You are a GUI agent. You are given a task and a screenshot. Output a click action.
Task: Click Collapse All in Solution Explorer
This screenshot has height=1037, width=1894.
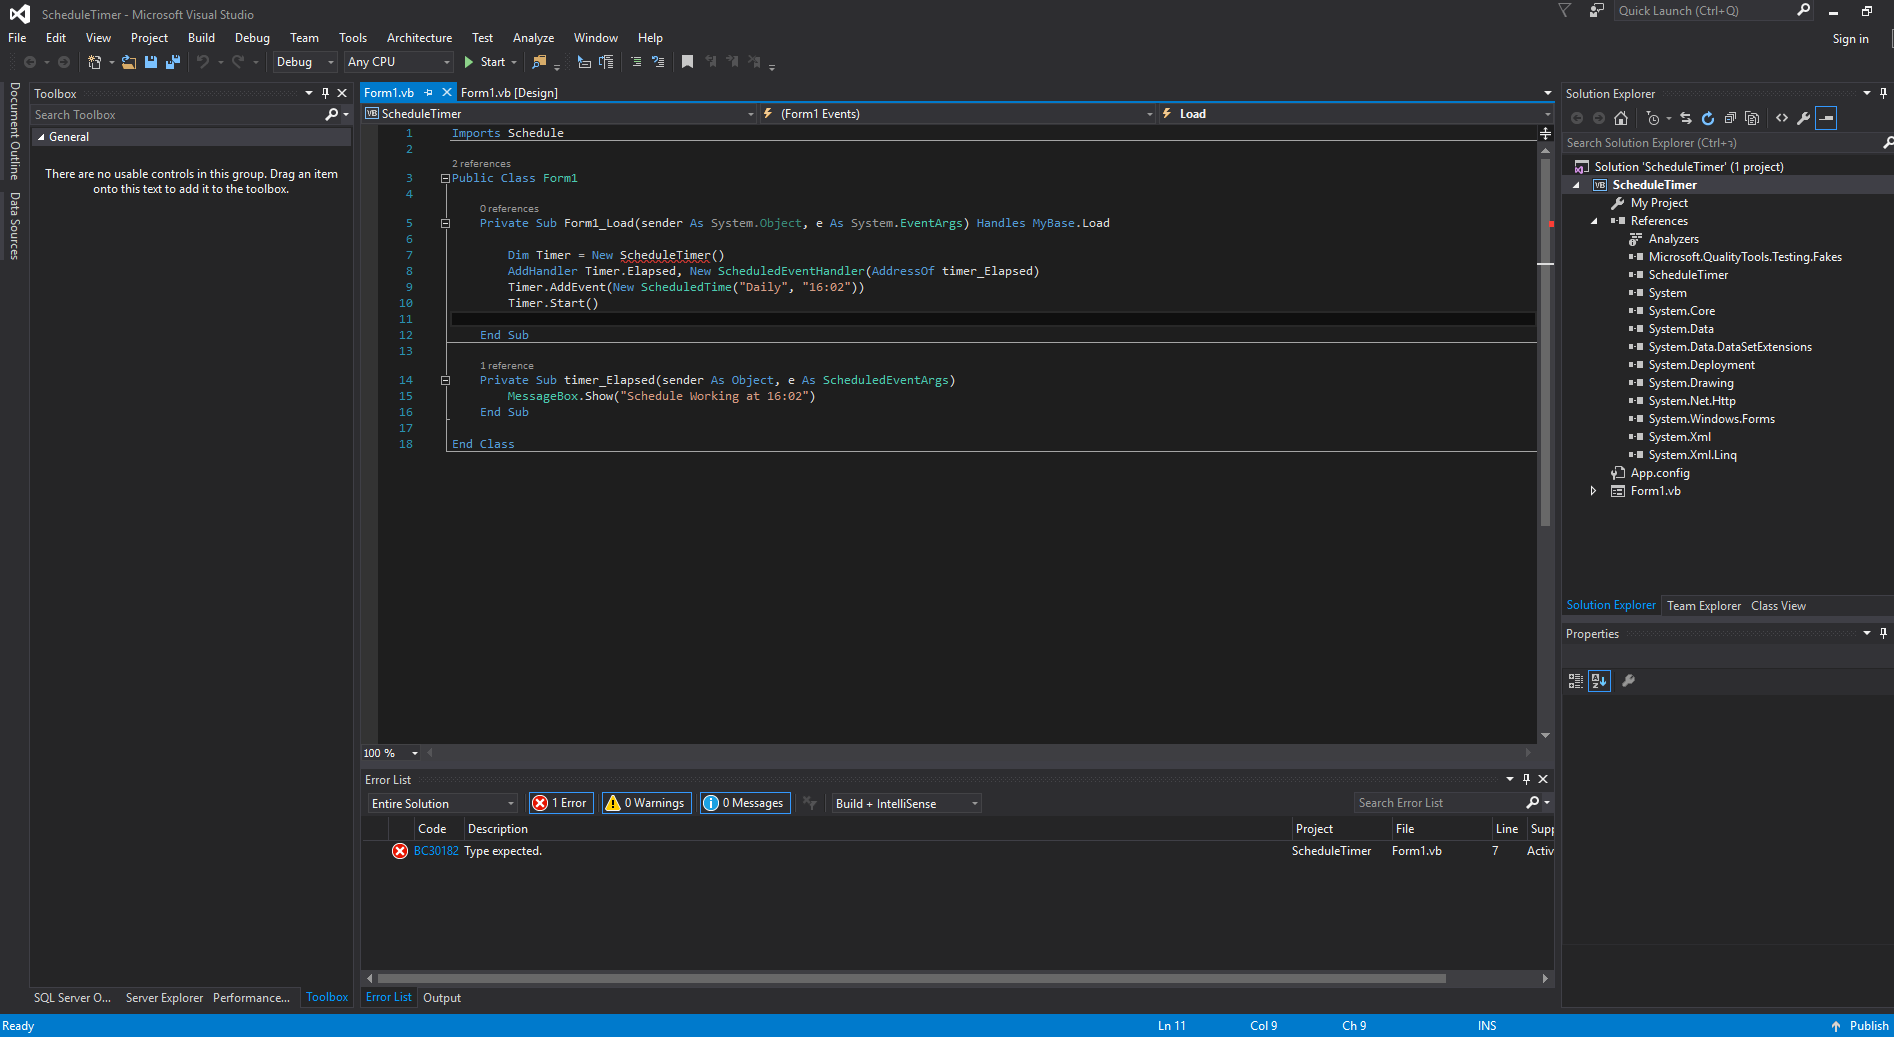(x=1730, y=118)
